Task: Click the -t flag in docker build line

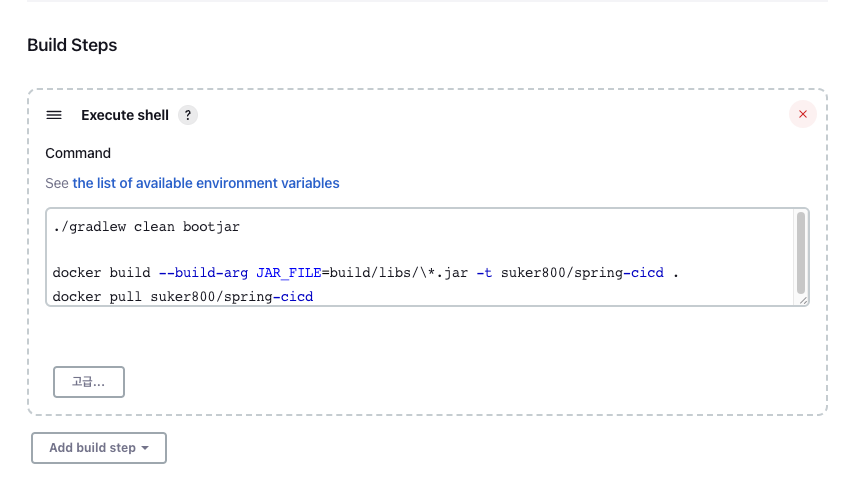Action: 483,273
